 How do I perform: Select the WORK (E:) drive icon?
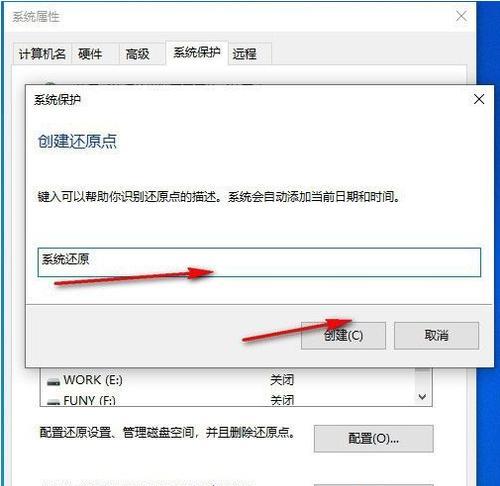(x=53, y=382)
